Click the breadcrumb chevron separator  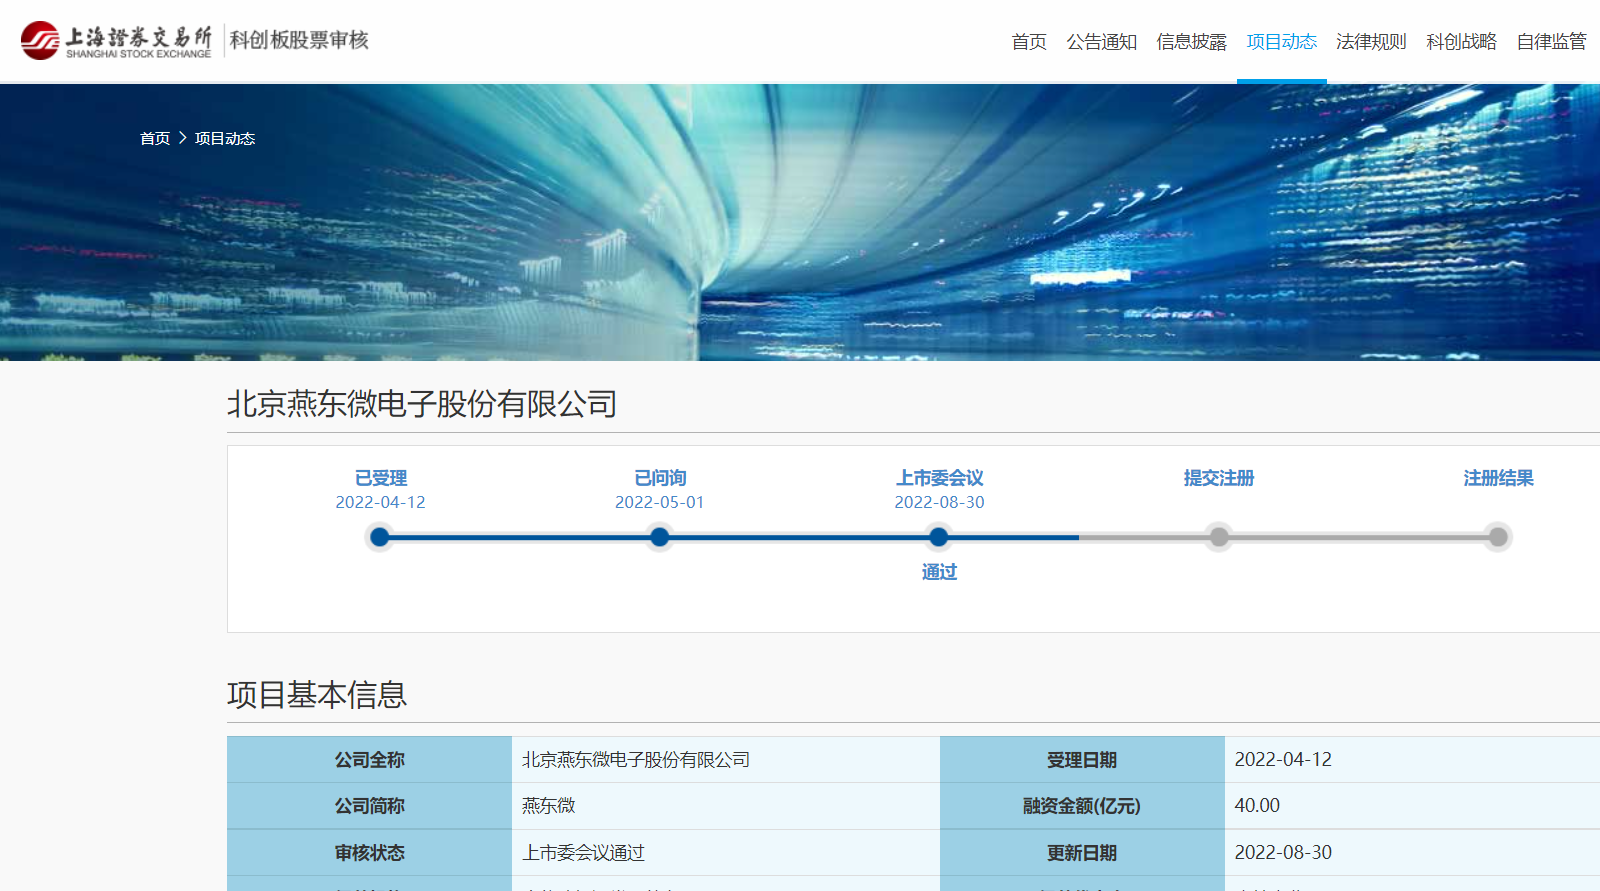[183, 138]
